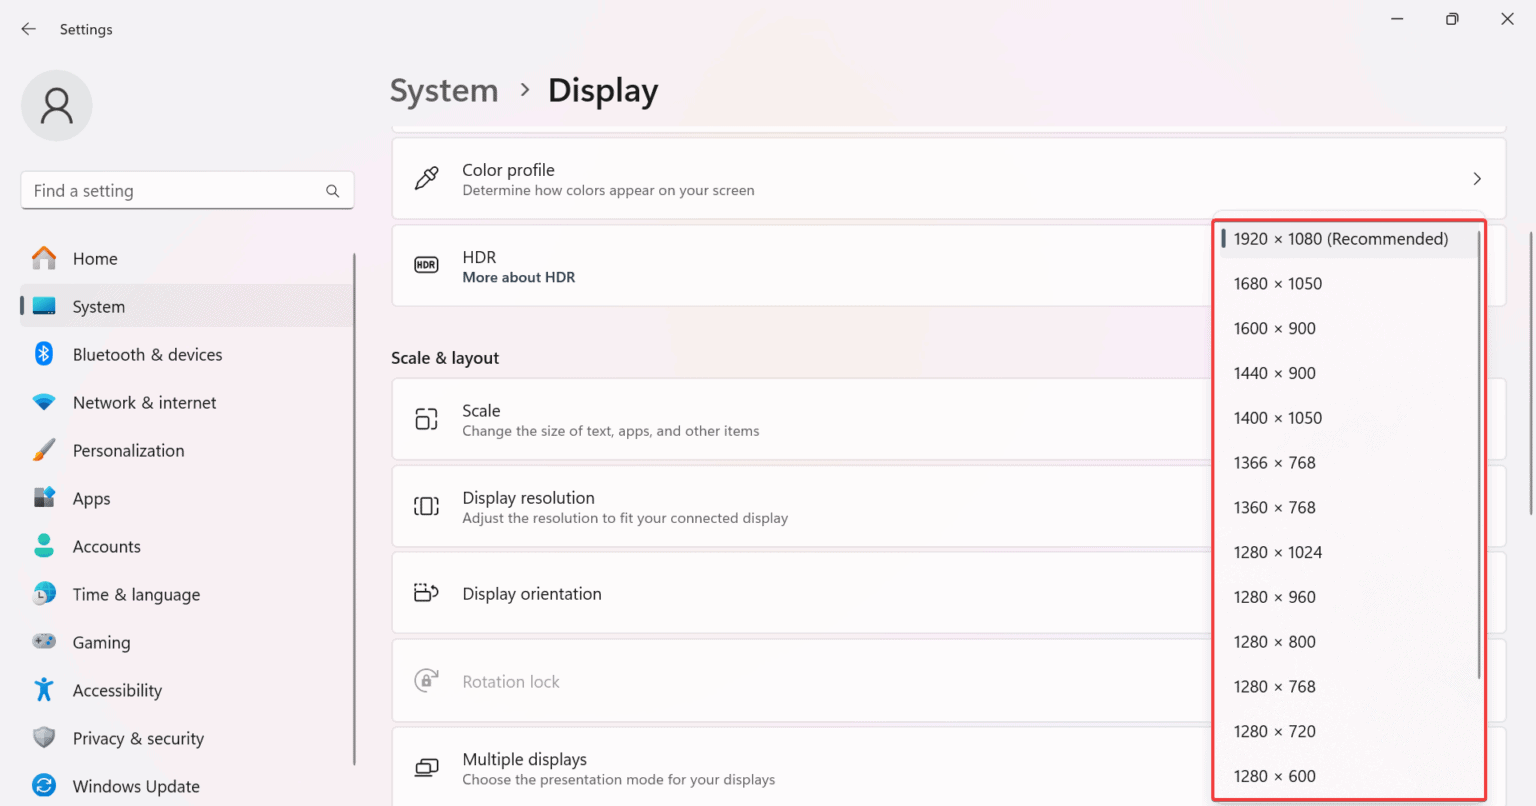
Task: Open the Home section in sidebar
Action: (x=95, y=259)
